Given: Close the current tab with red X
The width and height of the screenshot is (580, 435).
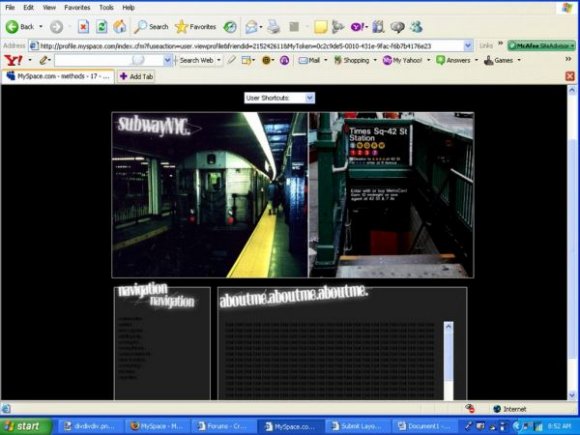Looking at the screenshot, I should click(570, 76).
